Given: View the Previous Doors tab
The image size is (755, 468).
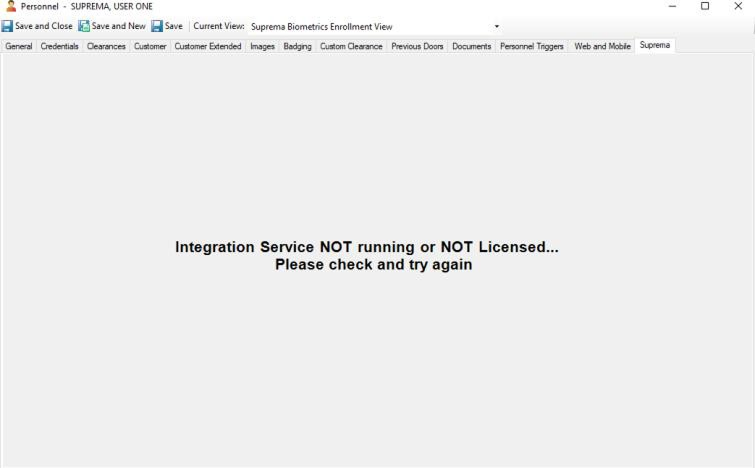Looking at the screenshot, I should (417, 46).
